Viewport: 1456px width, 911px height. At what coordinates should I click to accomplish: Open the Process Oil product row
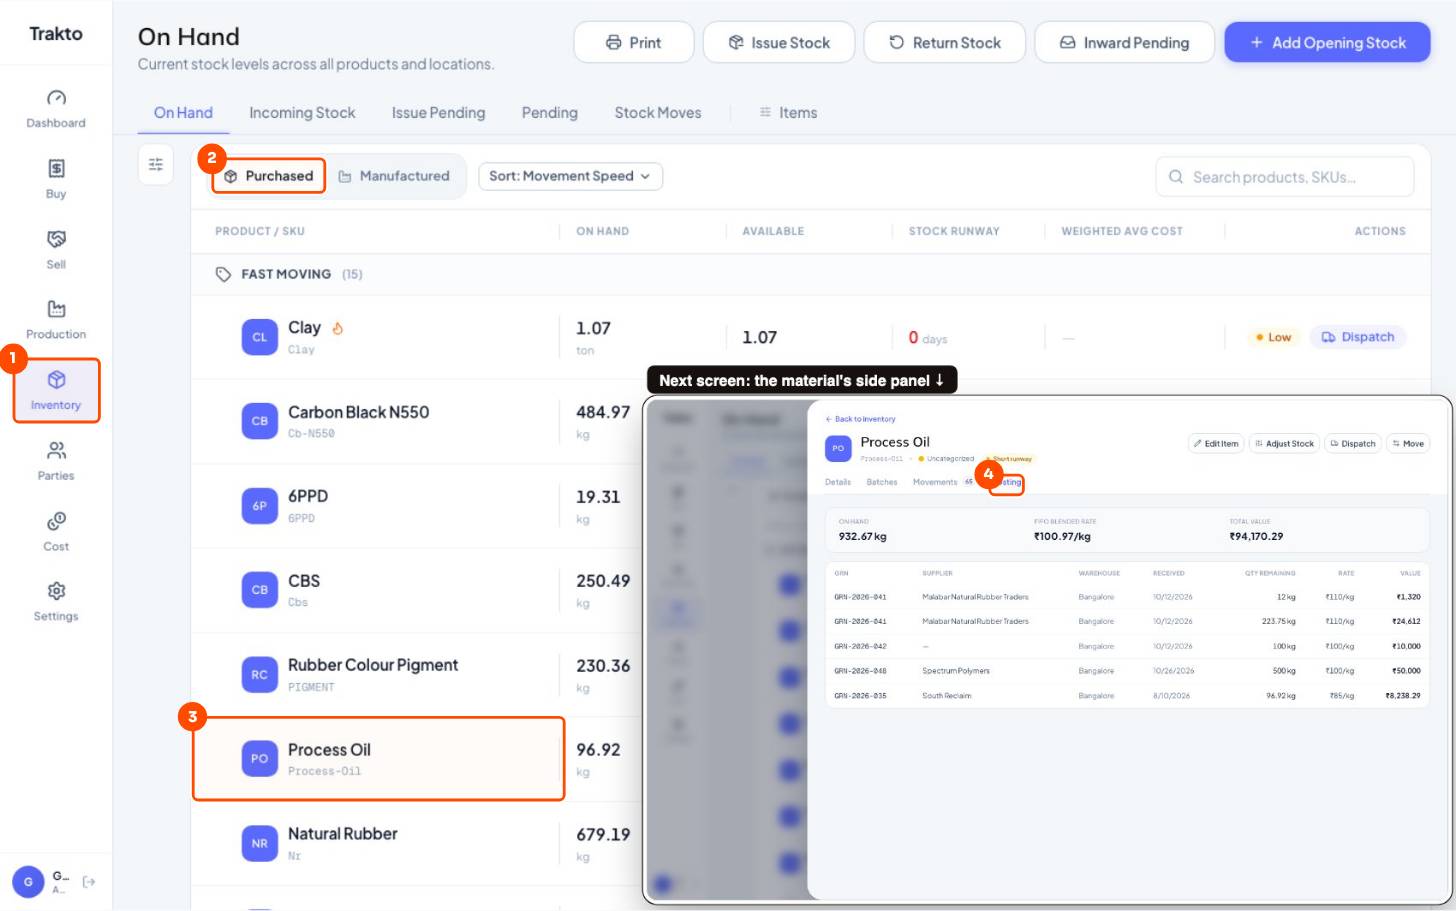point(379,759)
